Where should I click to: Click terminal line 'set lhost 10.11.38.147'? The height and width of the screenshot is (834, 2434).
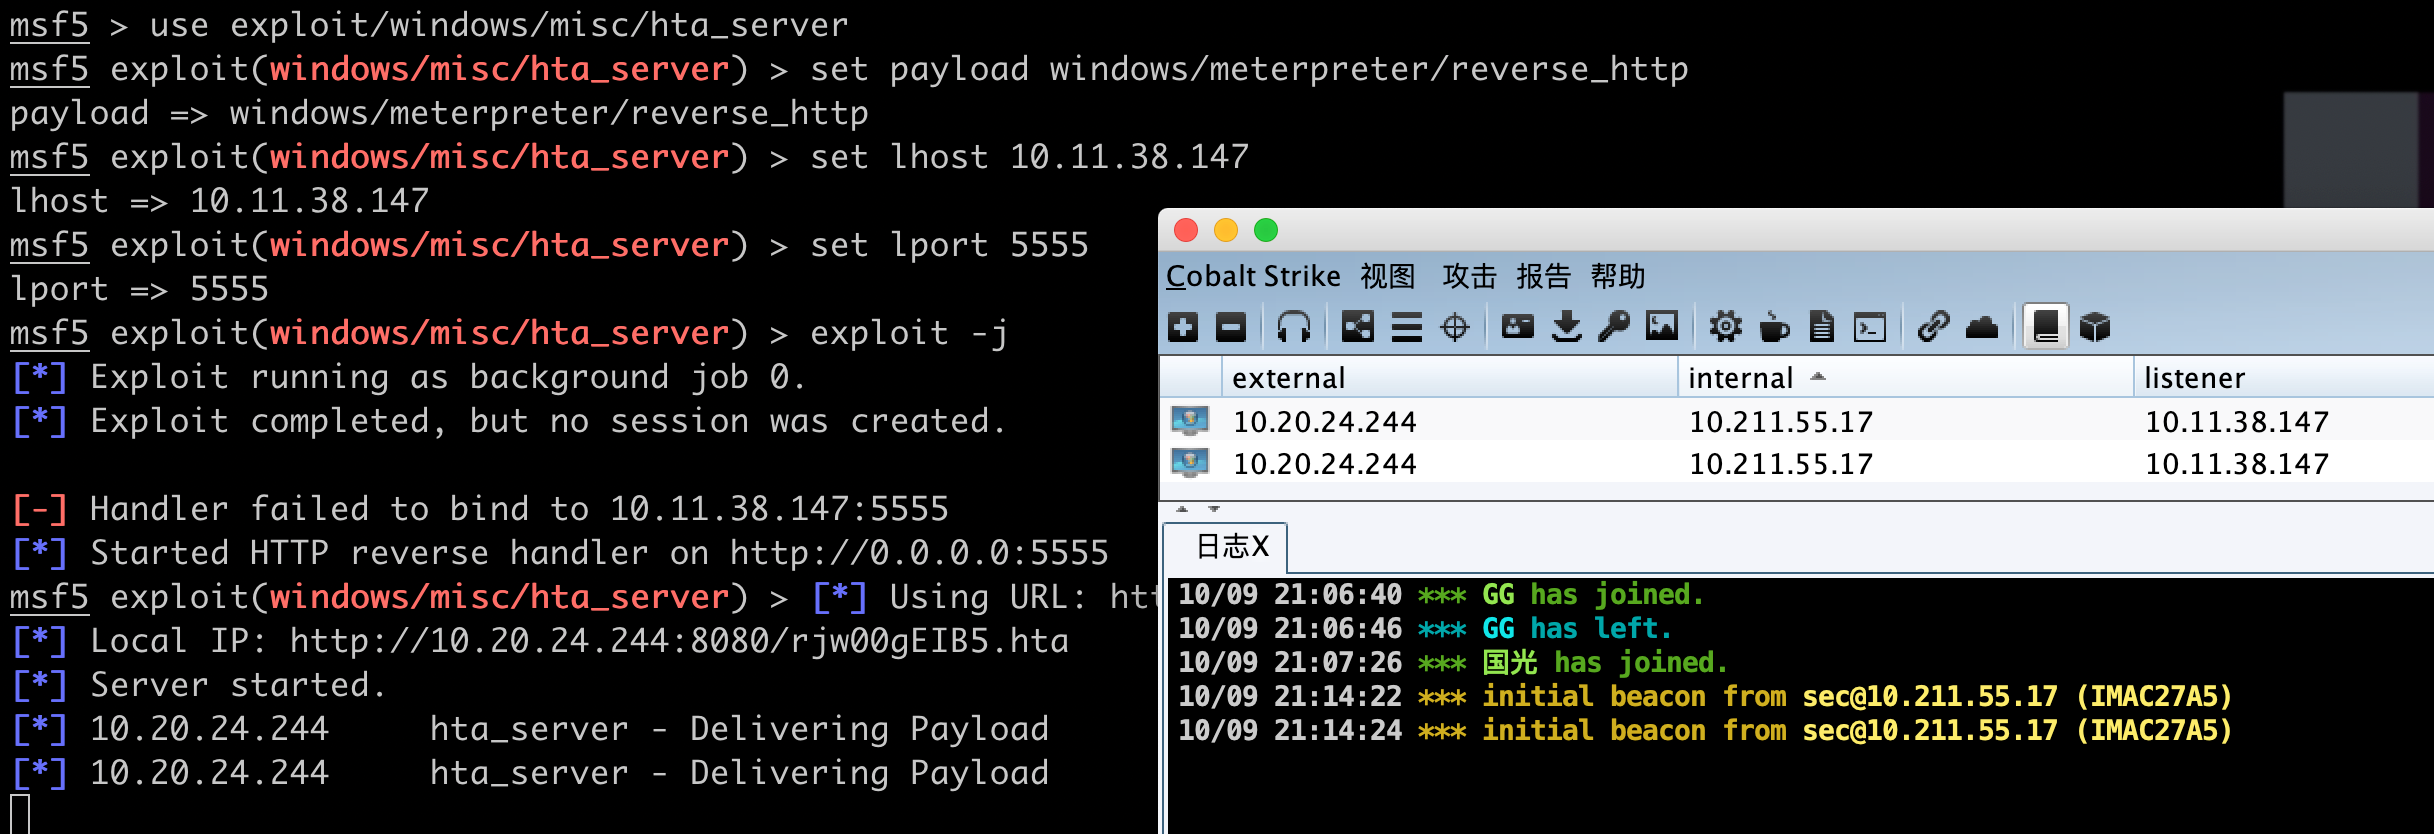click(1029, 156)
